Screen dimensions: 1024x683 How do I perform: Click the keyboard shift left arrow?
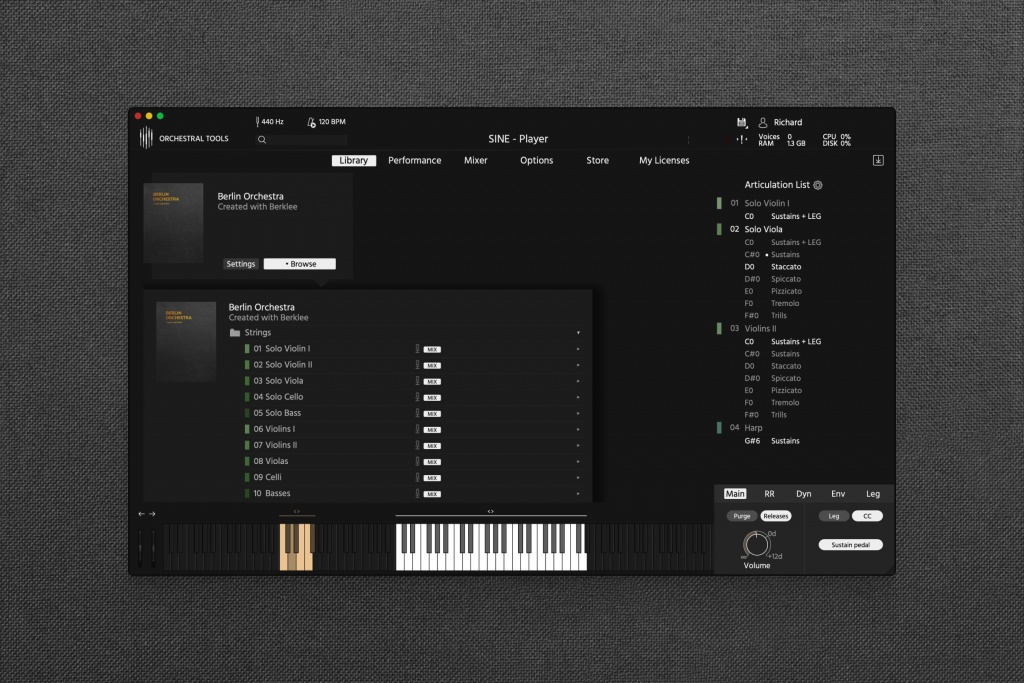141,514
